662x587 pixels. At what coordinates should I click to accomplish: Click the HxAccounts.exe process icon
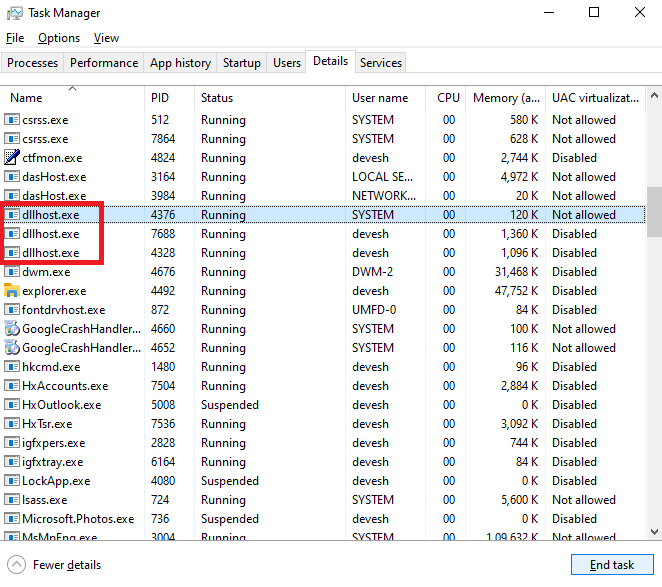[x=12, y=386]
